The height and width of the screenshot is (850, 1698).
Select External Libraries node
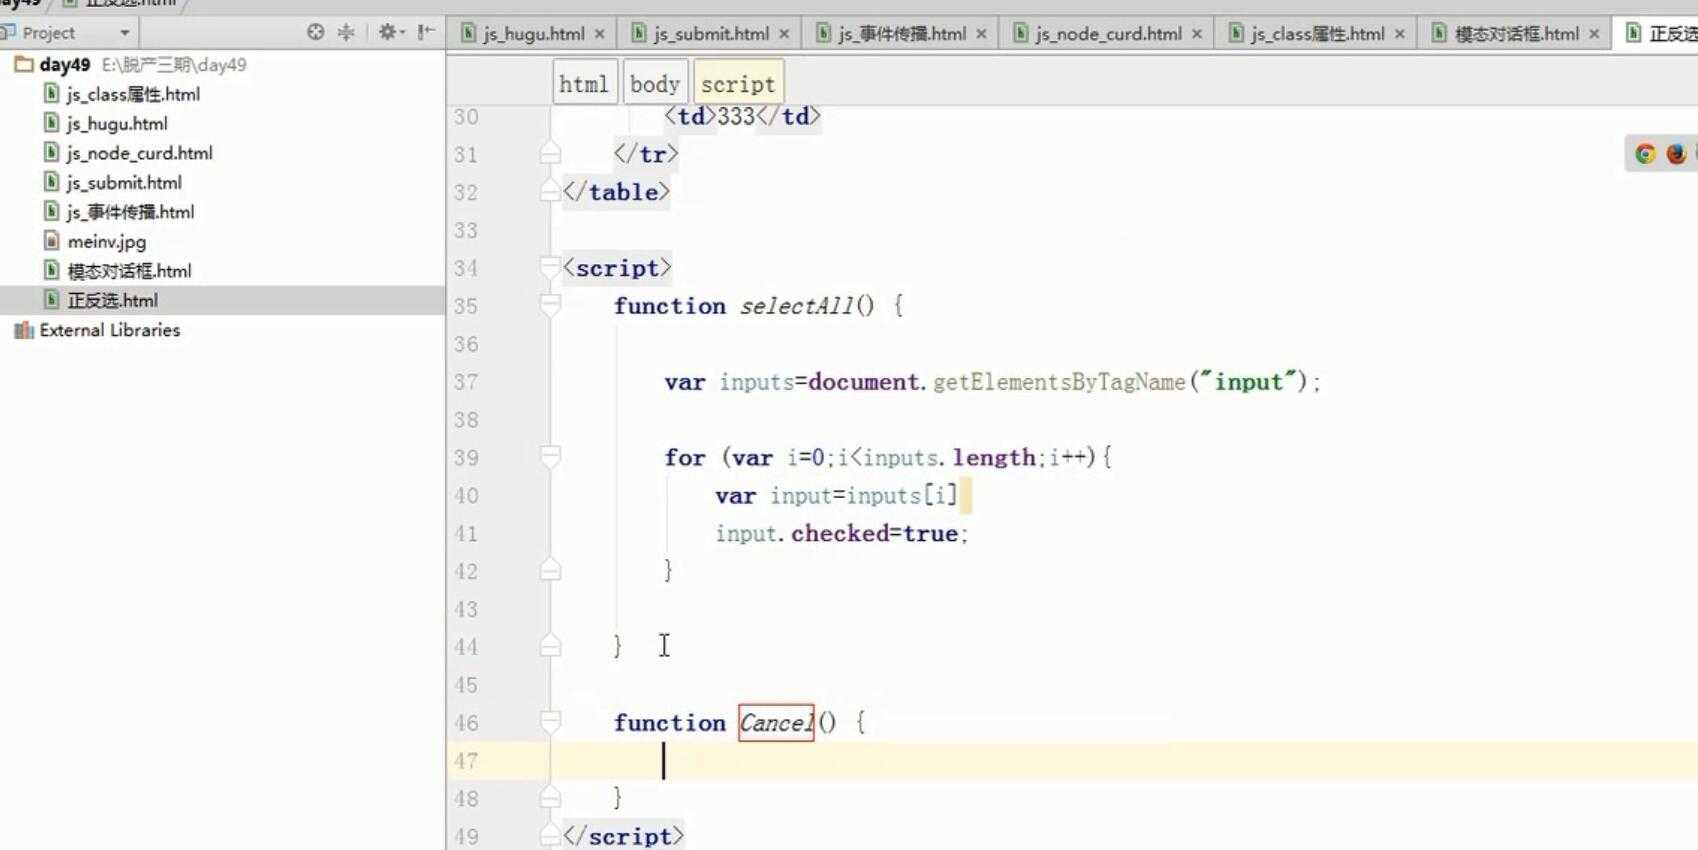point(110,330)
